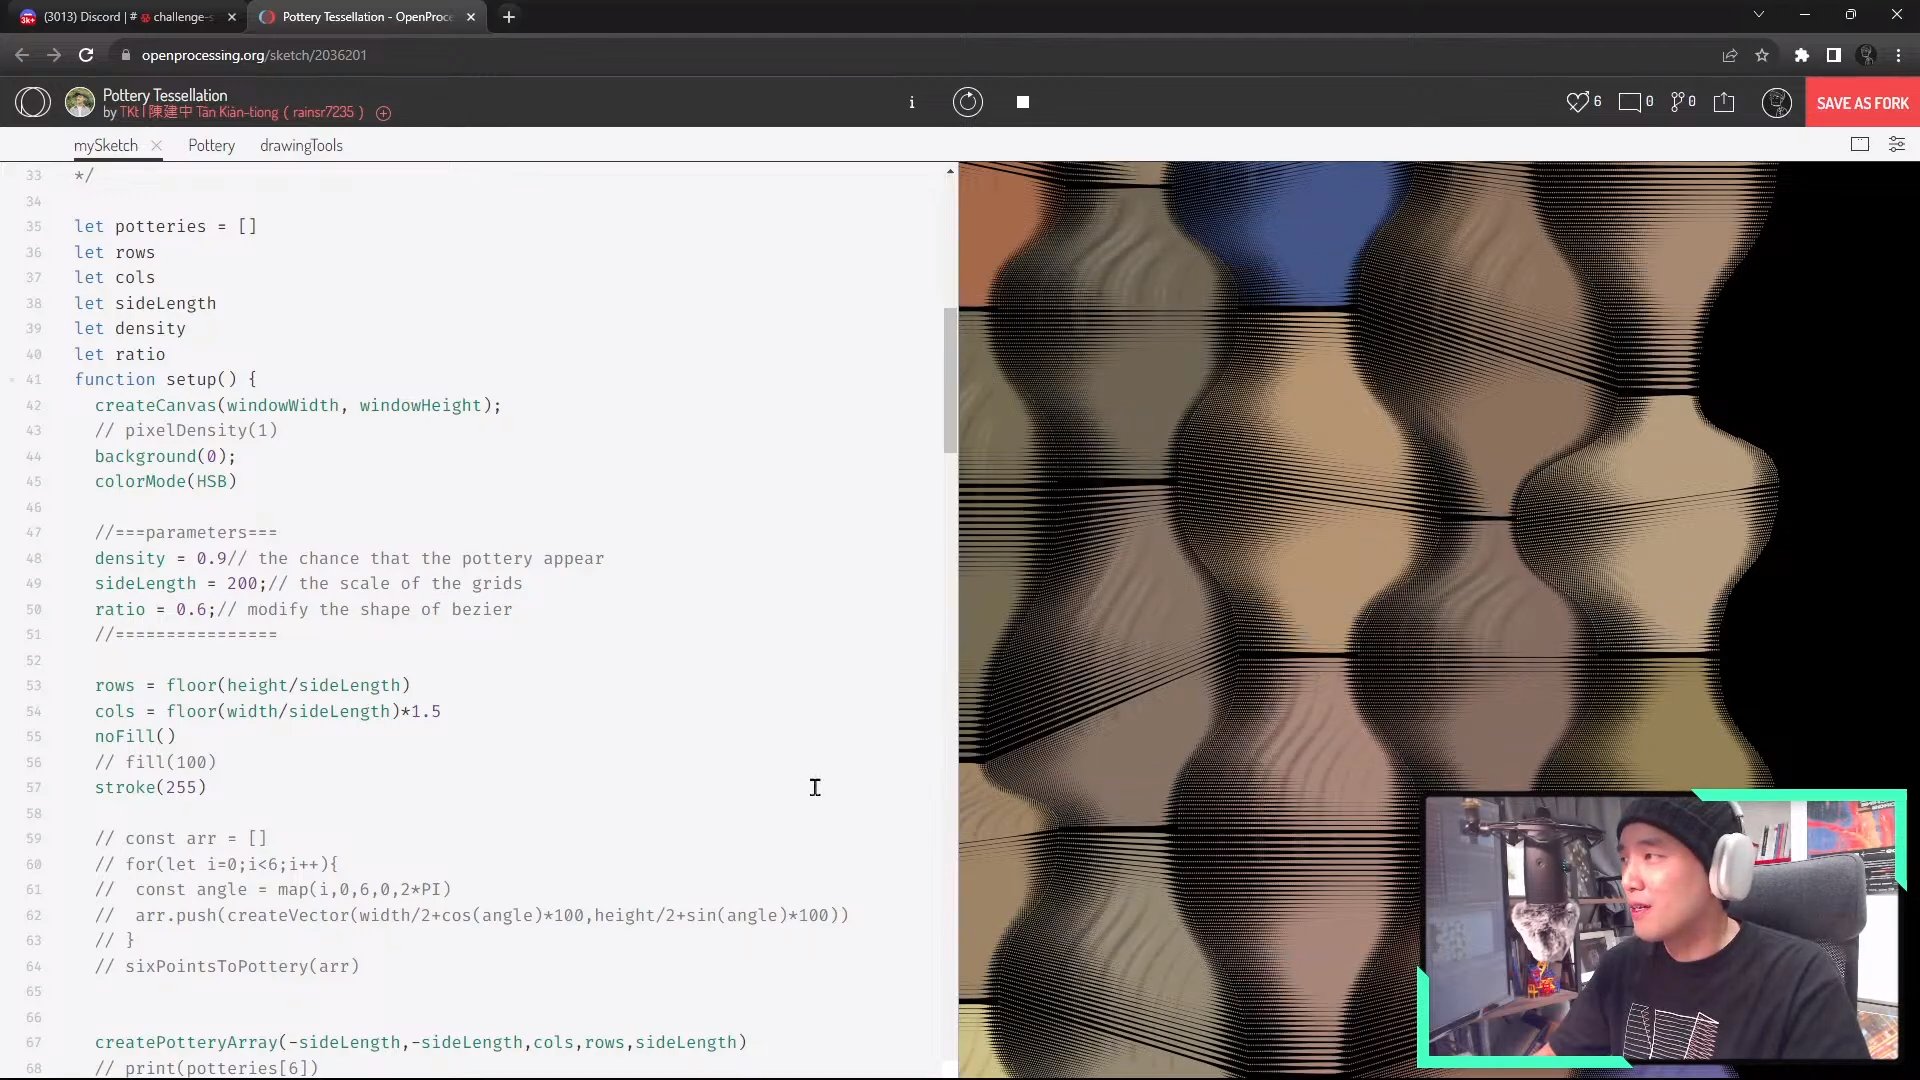Image resolution: width=1920 pixels, height=1080 pixels.
Task: Click the OpenProcessing logo icon
Action: tap(33, 102)
